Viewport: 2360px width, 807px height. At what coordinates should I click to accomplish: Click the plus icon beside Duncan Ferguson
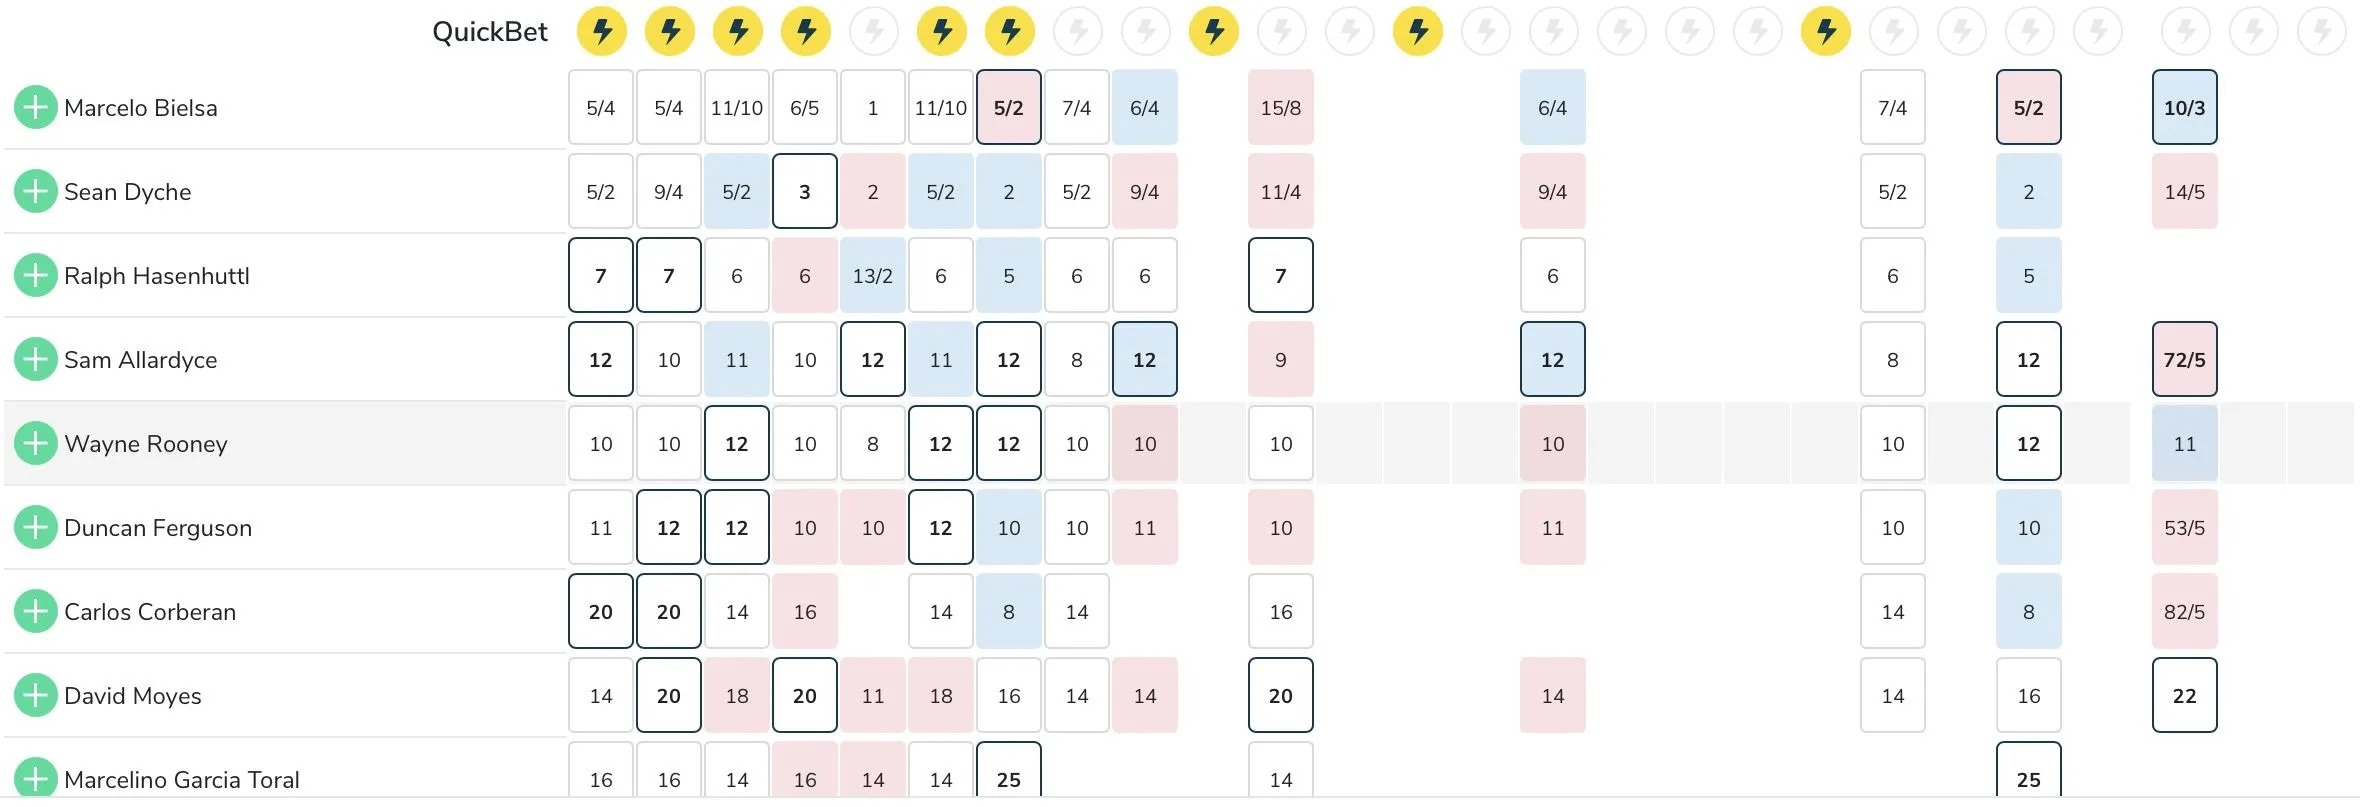[35, 527]
